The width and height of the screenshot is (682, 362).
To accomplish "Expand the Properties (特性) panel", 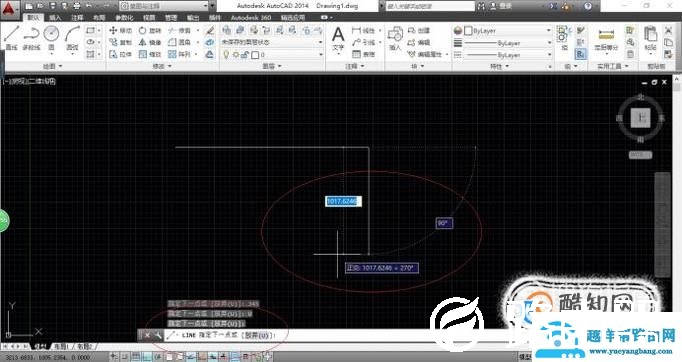I will (x=499, y=66).
